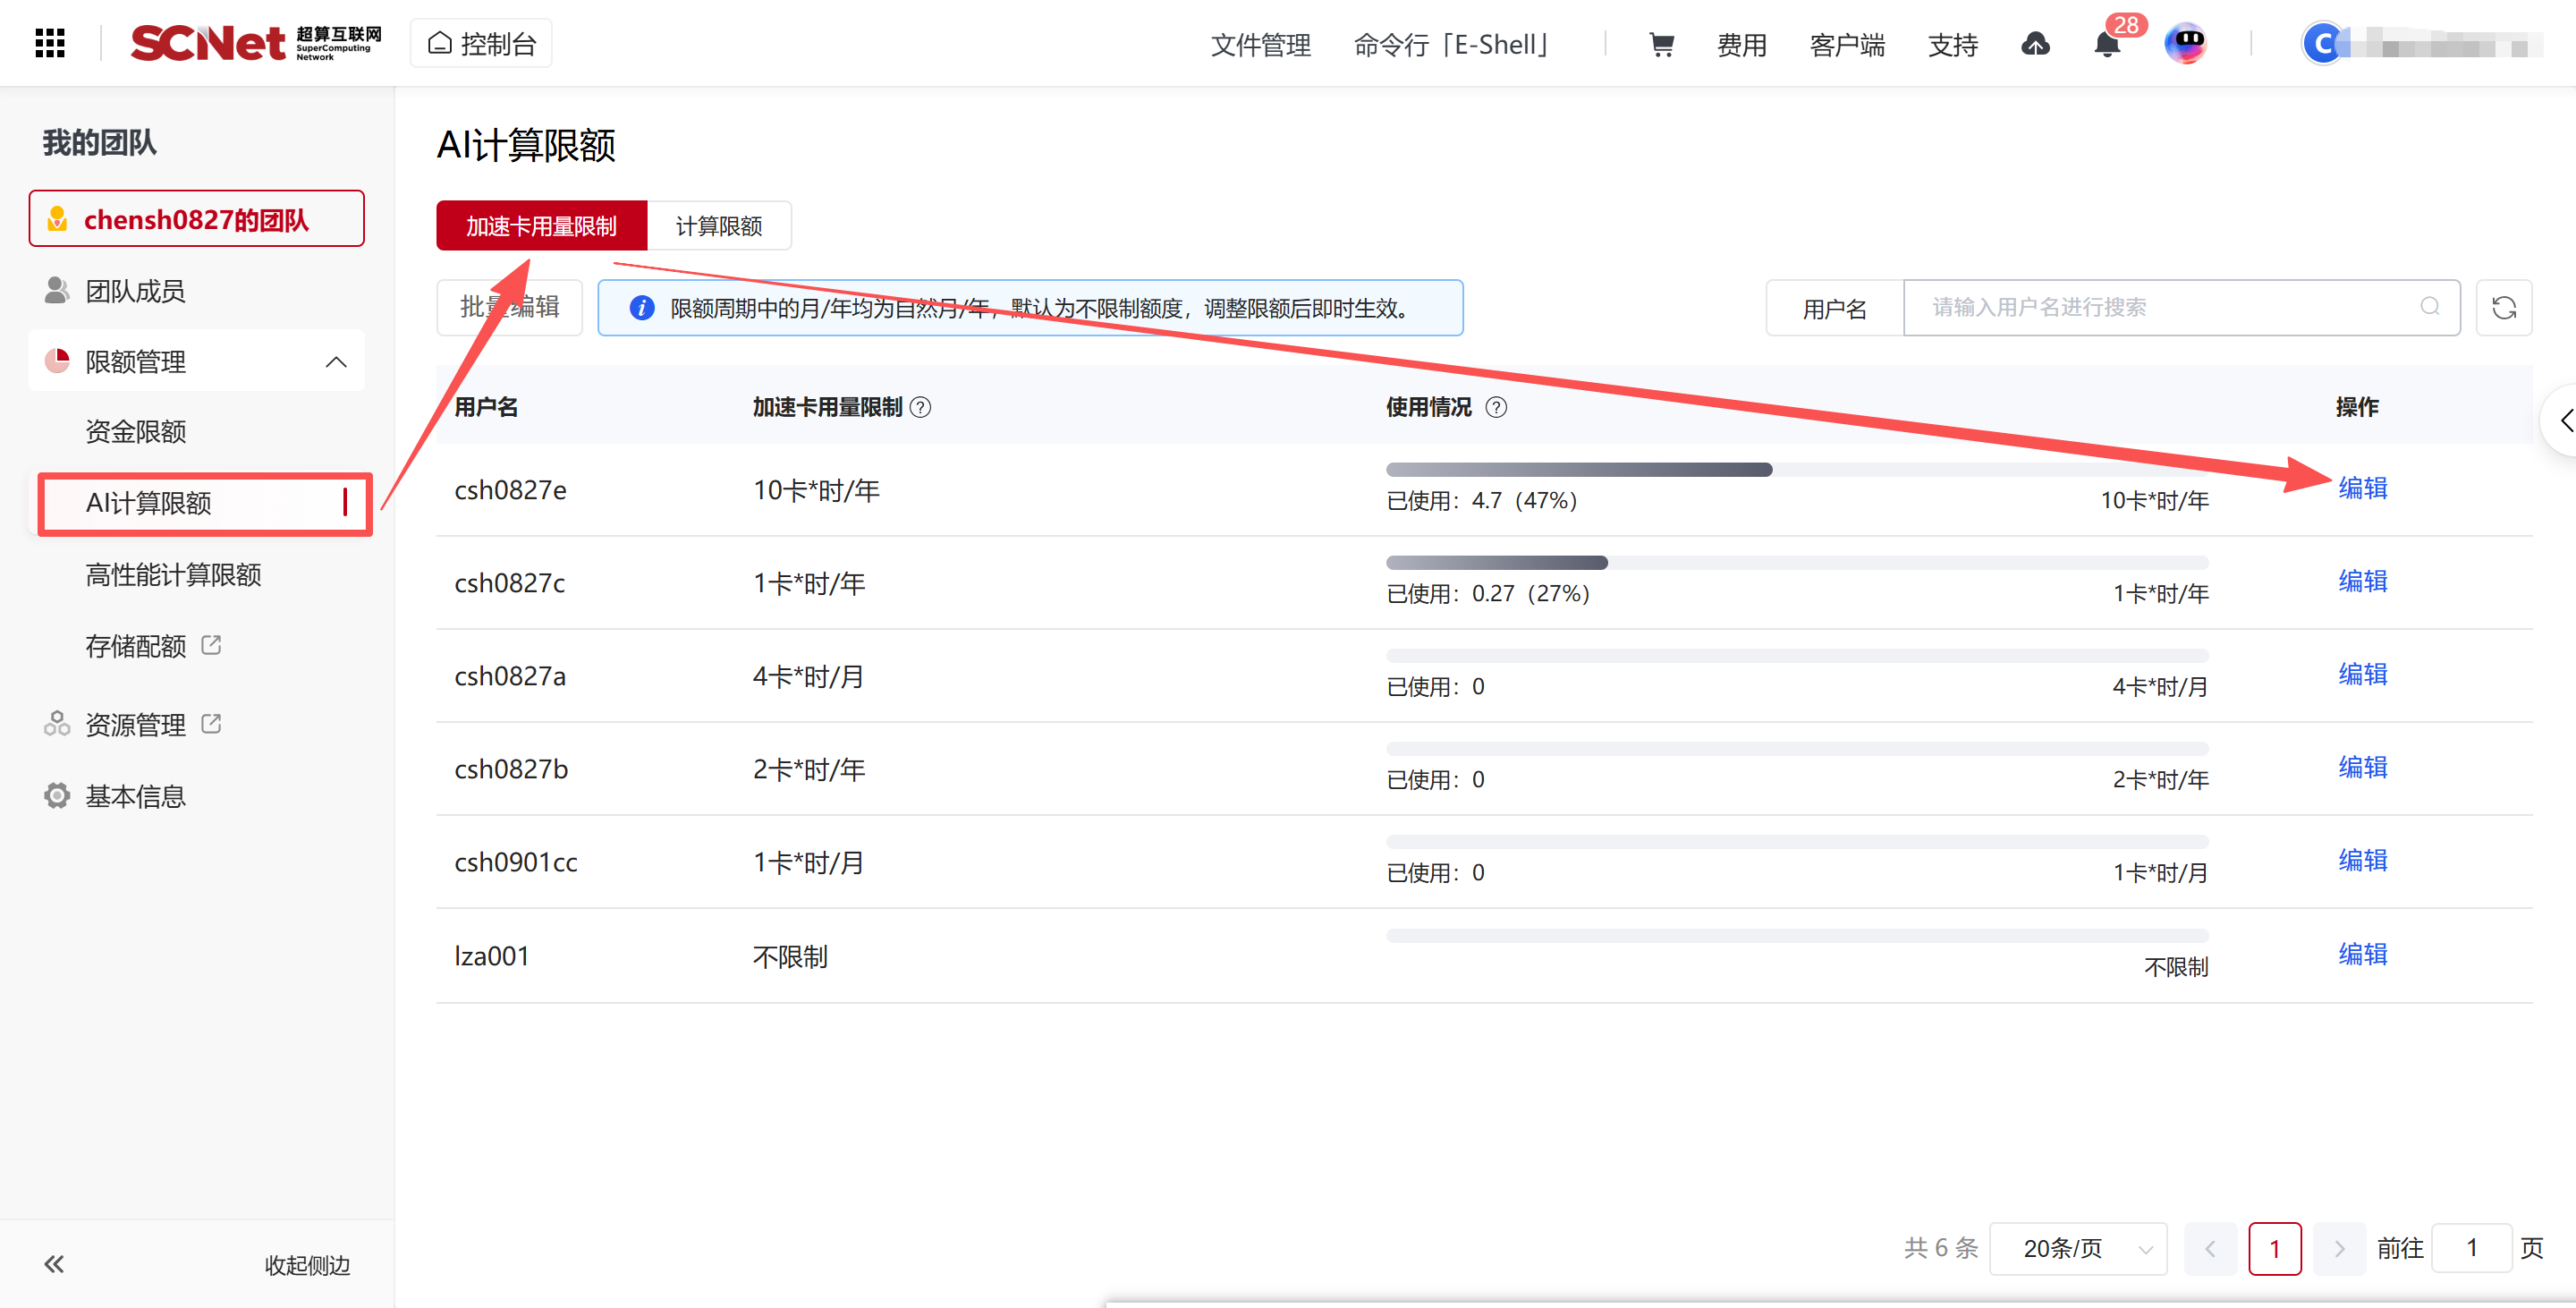2576x1308 pixels.
Task: Open the 20条/页 page size dropdown
Action: 2078,1248
